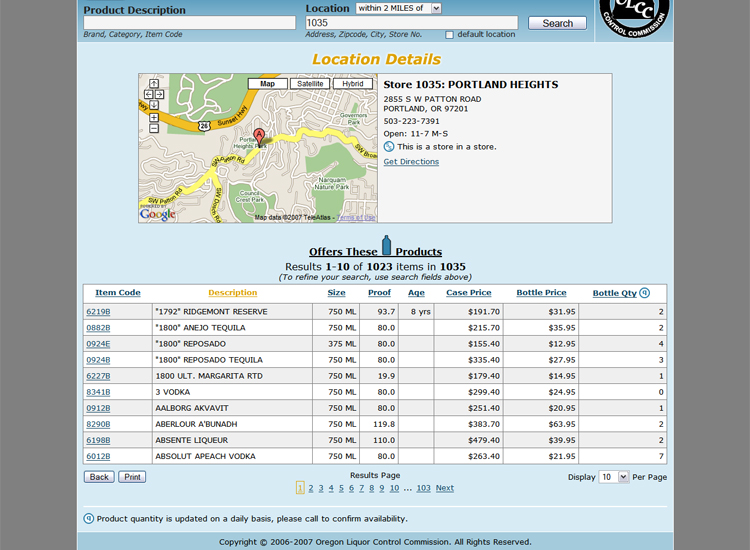The width and height of the screenshot is (750, 550).
Task: Open item code 0924B
Action: pyautogui.click(x=98, y=360)
